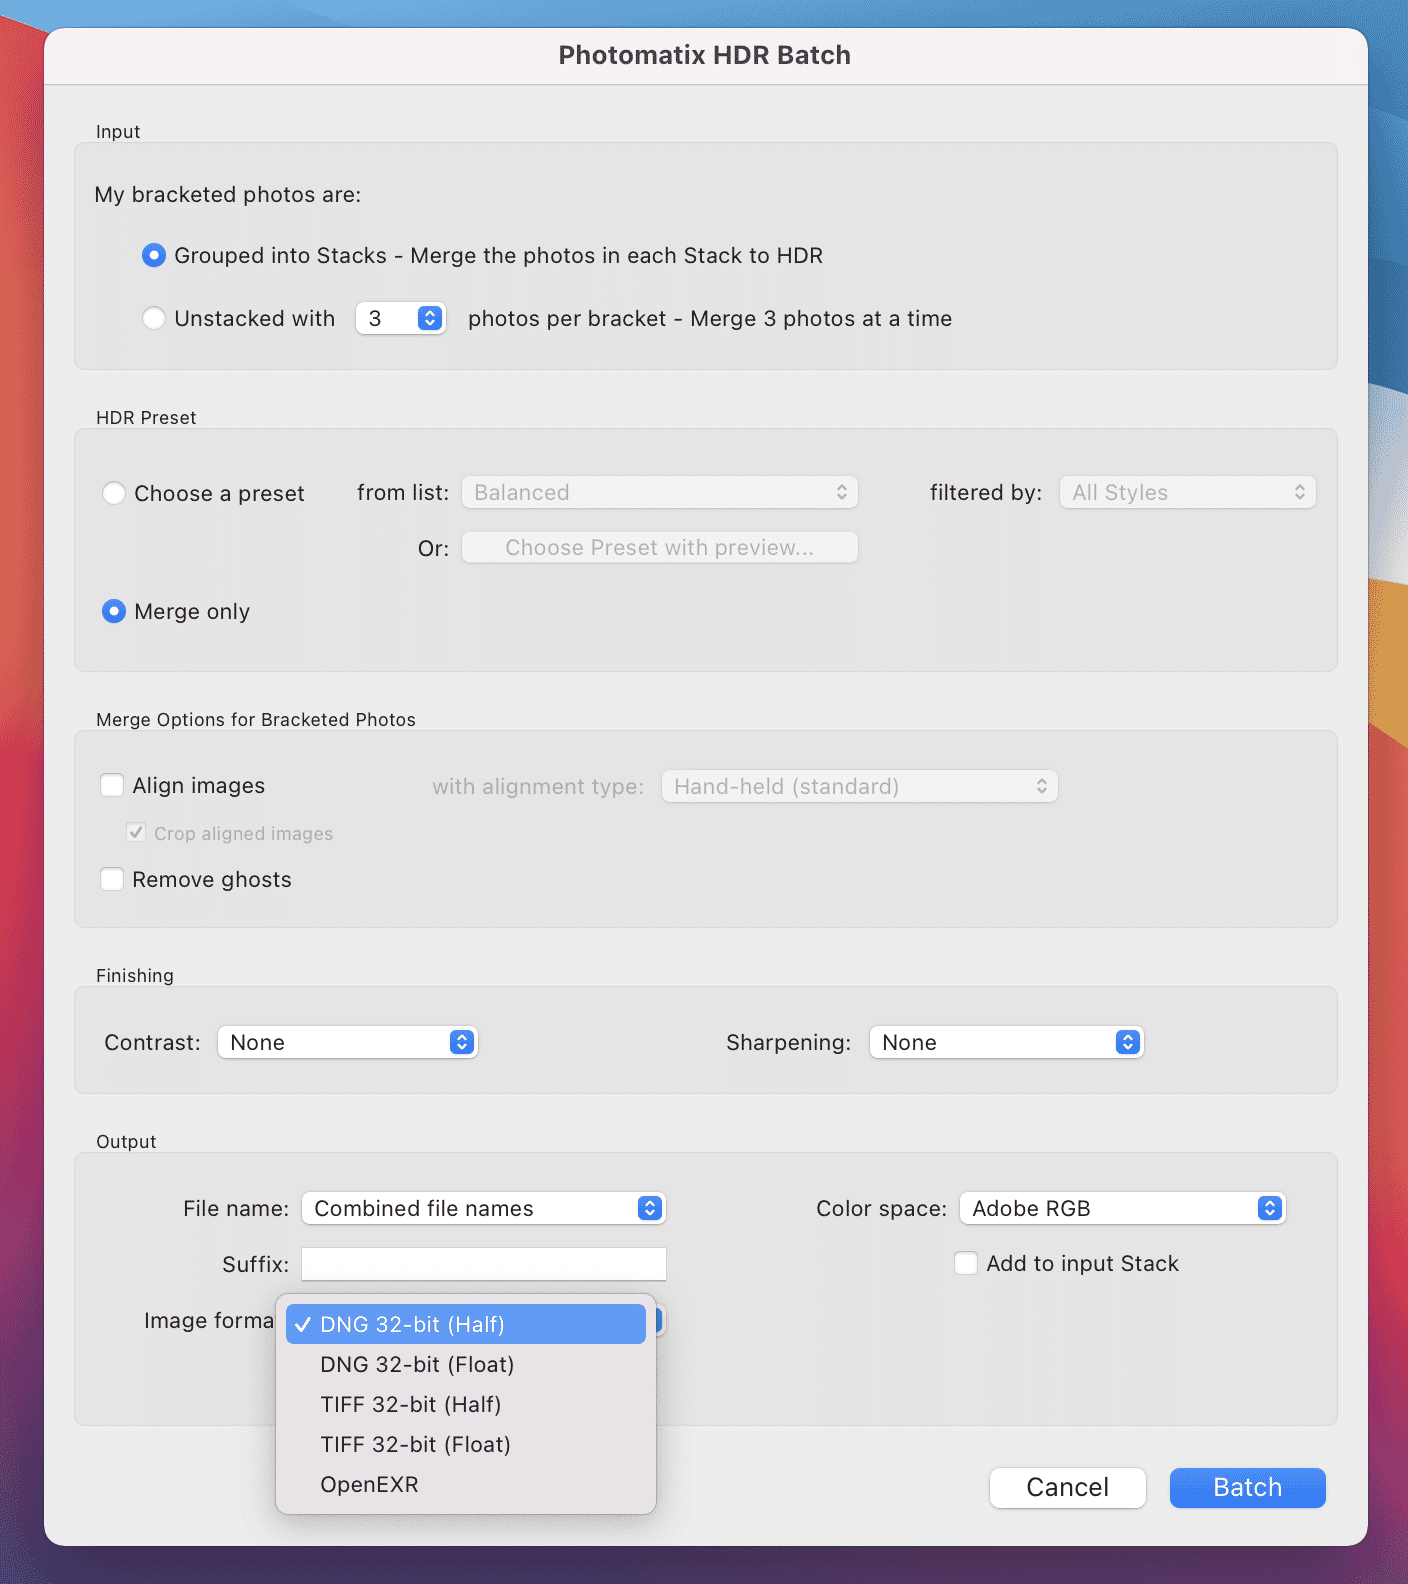Viewport: 1408px width, 1584px height.
Task: Select Grouped into Stacks radio option
Action: 153,256
